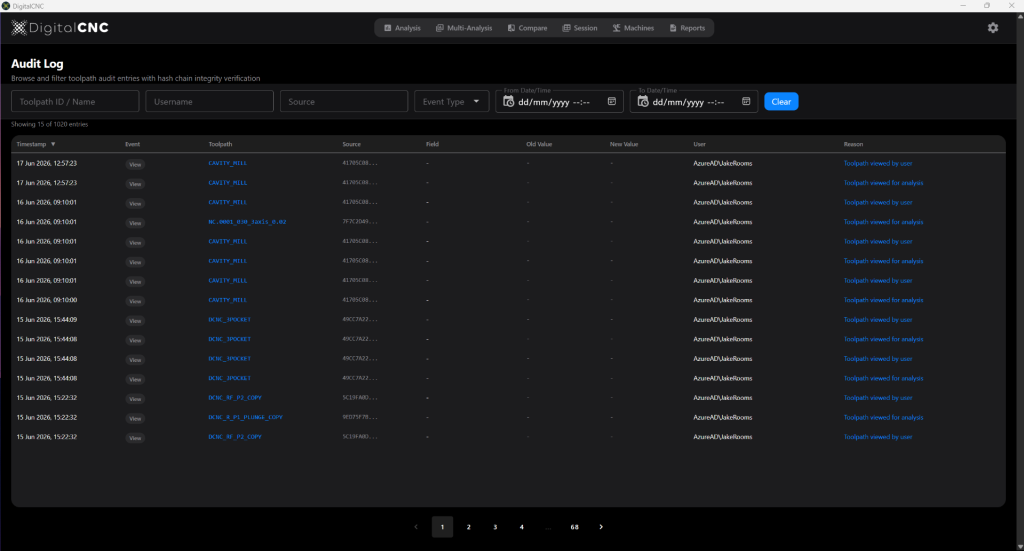Switch to the Analysis tab
This screenshot has width=1024, height=551.
tap(402, 28)
